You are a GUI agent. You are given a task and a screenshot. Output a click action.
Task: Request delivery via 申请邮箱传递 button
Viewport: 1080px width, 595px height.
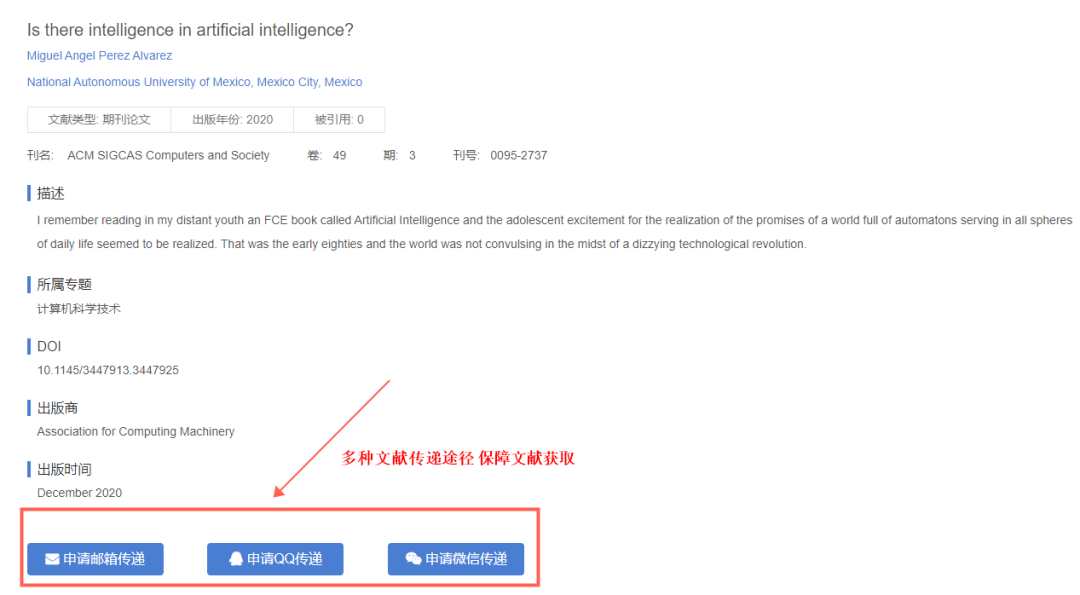click(x=96, y=559)
